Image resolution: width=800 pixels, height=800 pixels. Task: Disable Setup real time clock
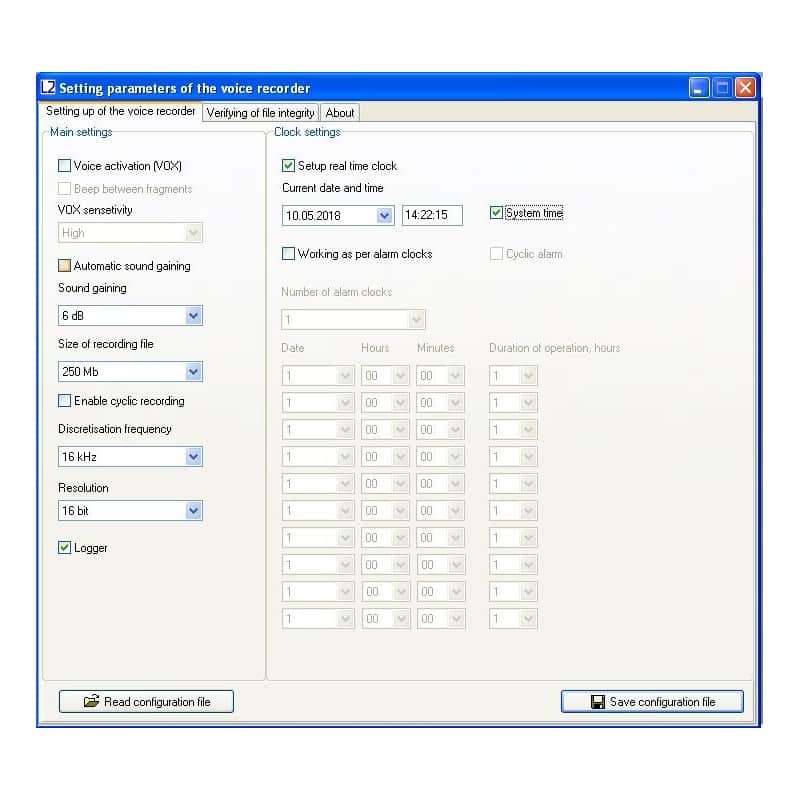289,166
